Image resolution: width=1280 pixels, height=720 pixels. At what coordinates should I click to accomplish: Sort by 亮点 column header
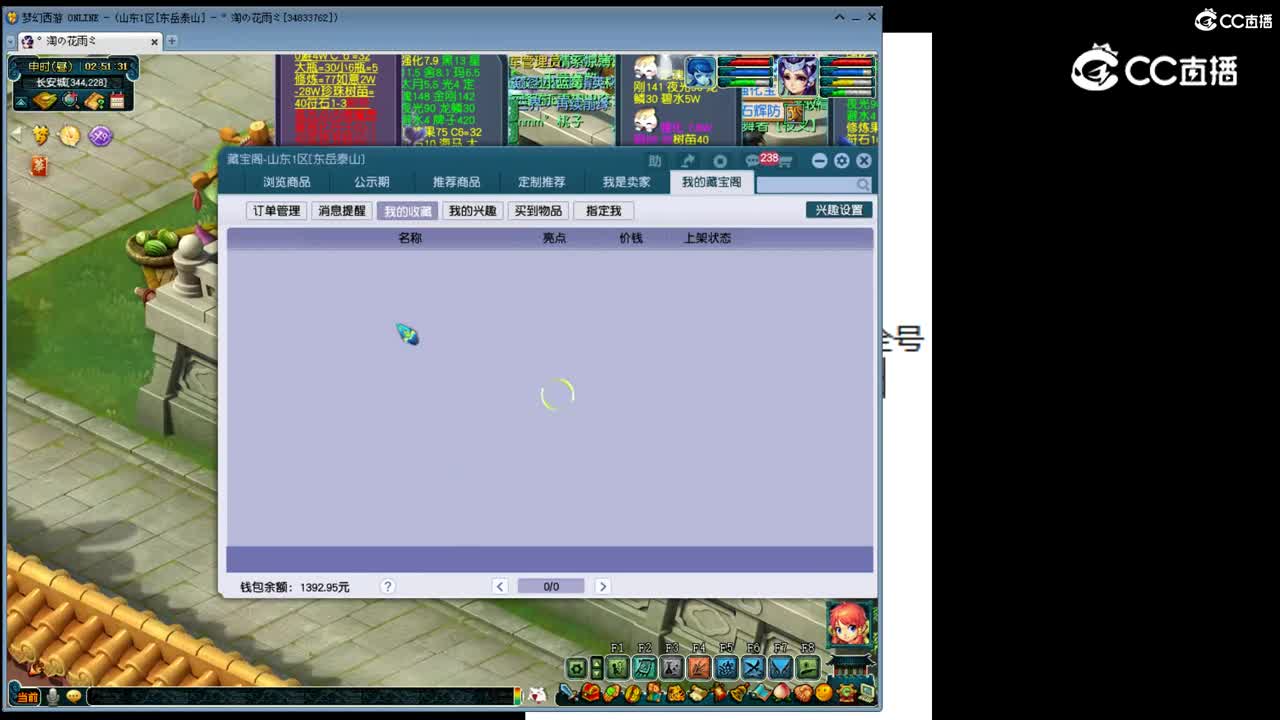pos(554,238)
